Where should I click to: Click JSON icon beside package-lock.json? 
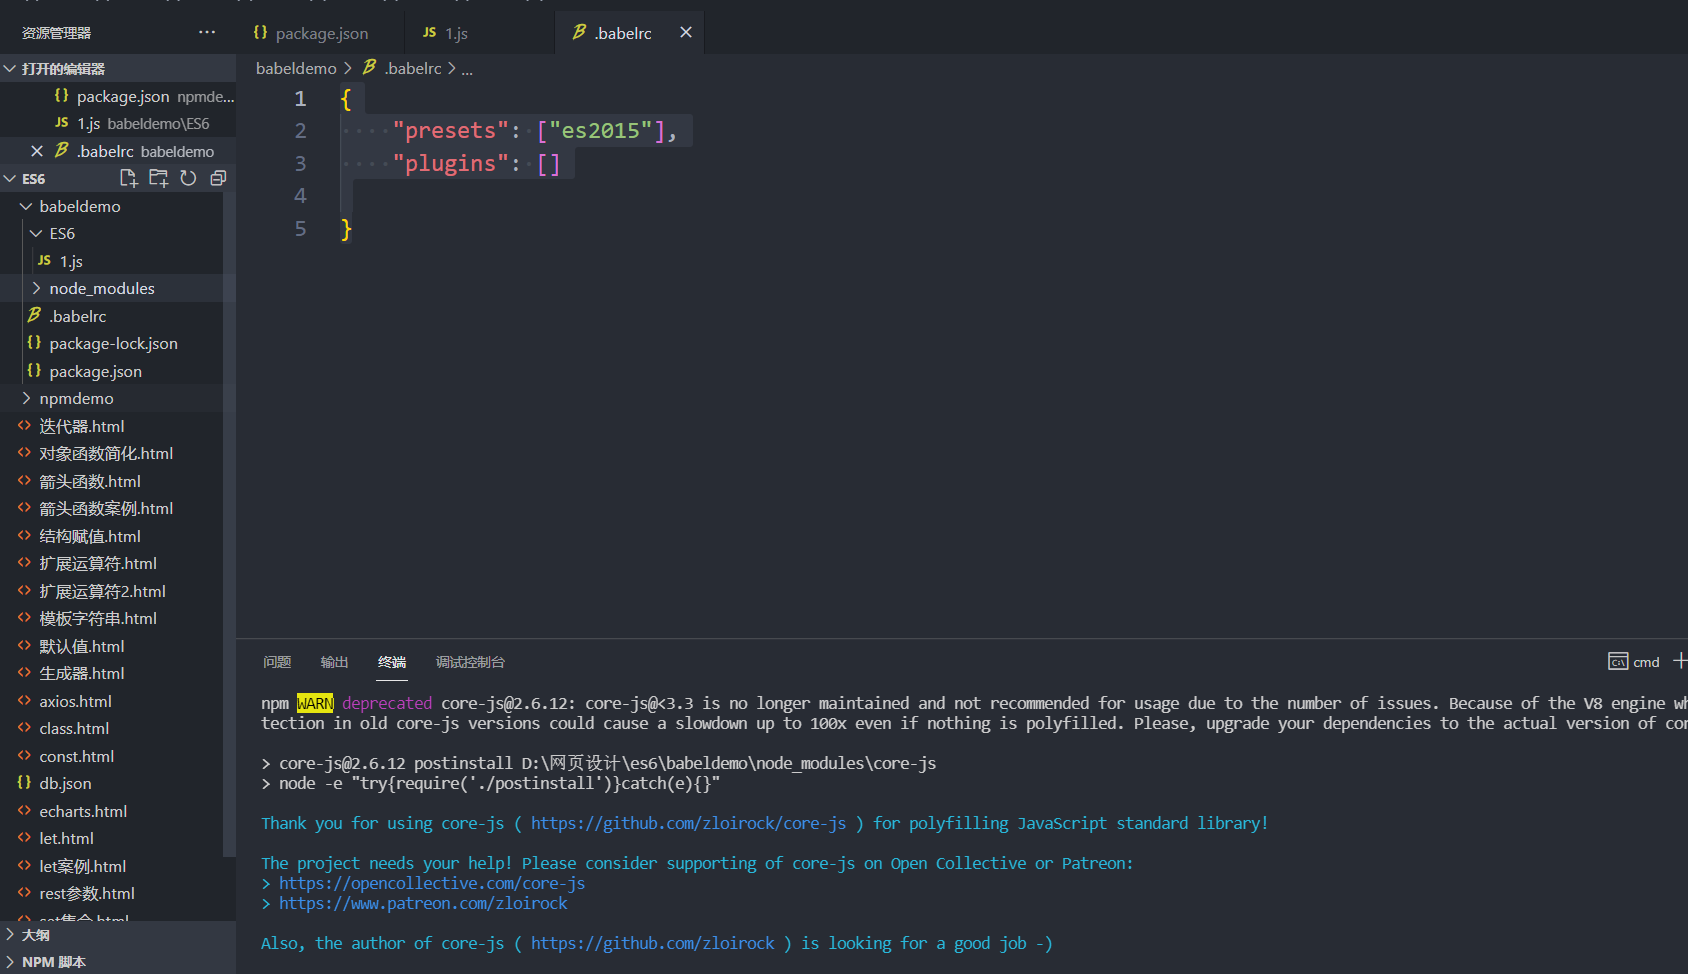(x=34, y=343)
